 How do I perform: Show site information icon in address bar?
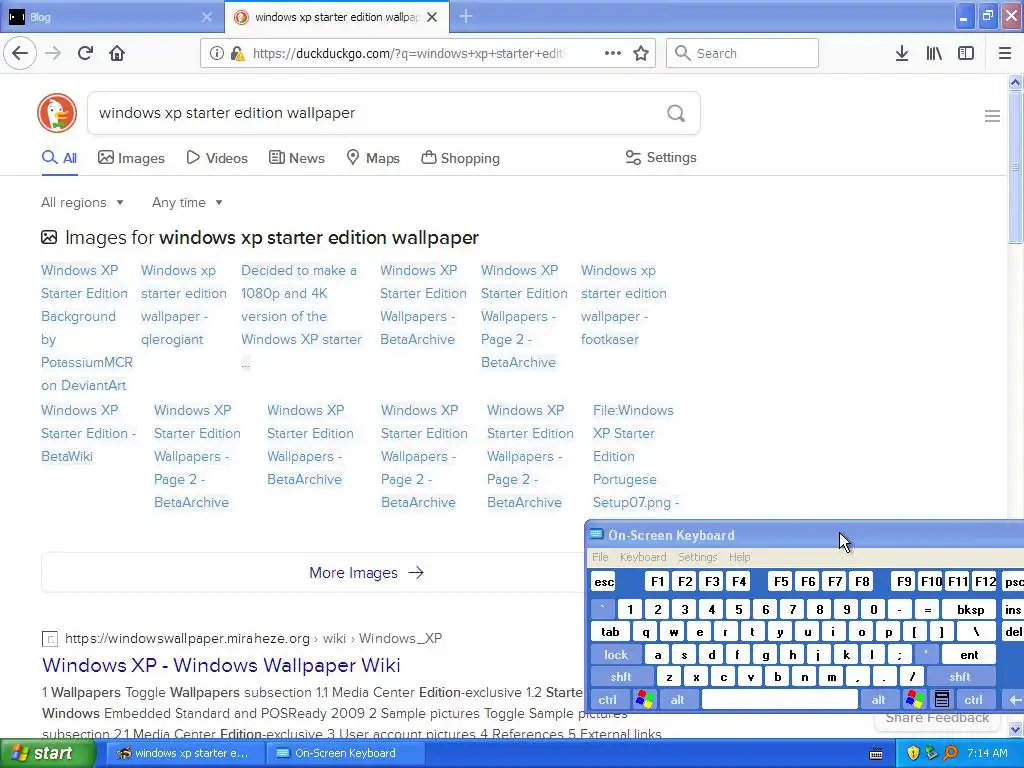pyautogui.click(x=216, y=54)
